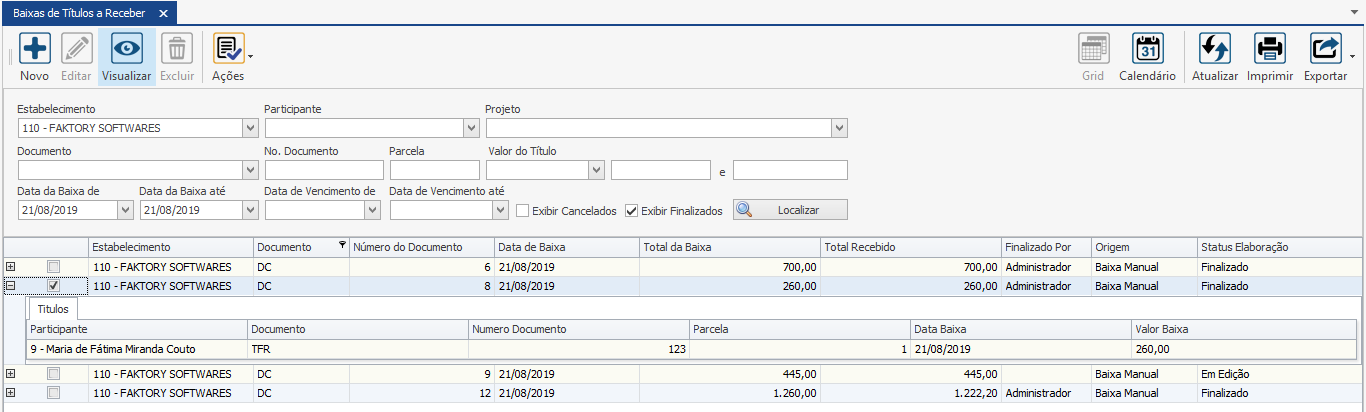Collapse the expanded document 8 row
Screen dimensions: 1366x412
pyautogui.click(x=11, y=286)
